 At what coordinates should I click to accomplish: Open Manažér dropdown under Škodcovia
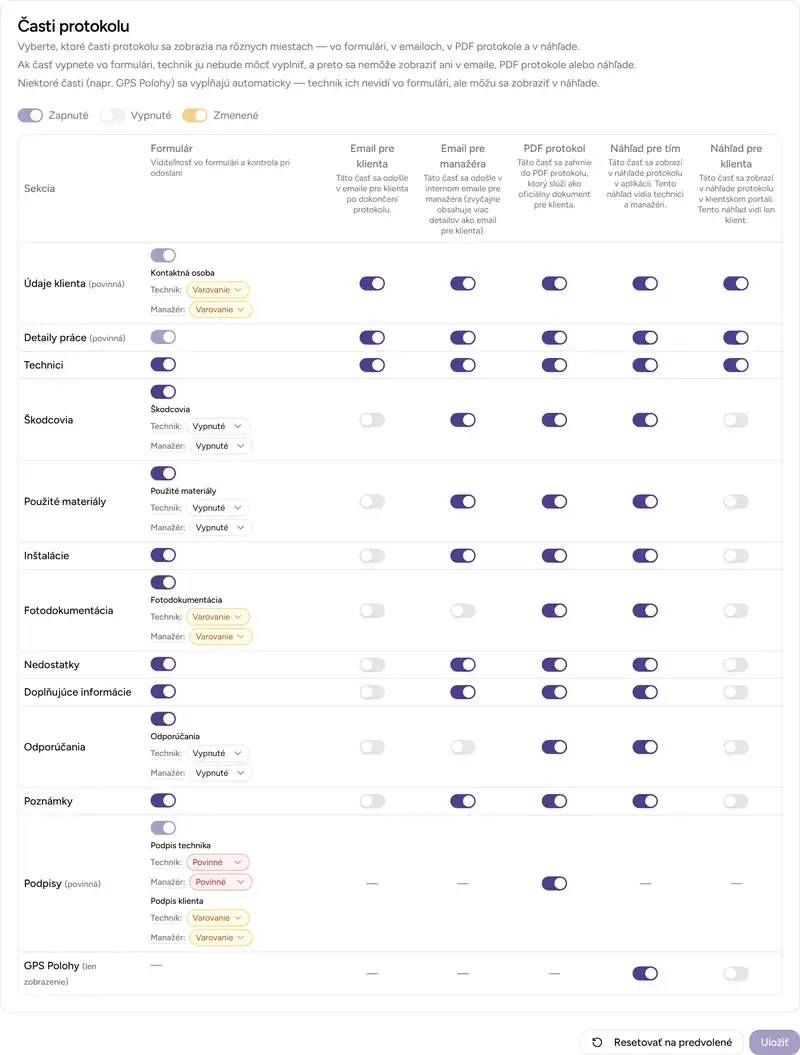tap(221, 446)
